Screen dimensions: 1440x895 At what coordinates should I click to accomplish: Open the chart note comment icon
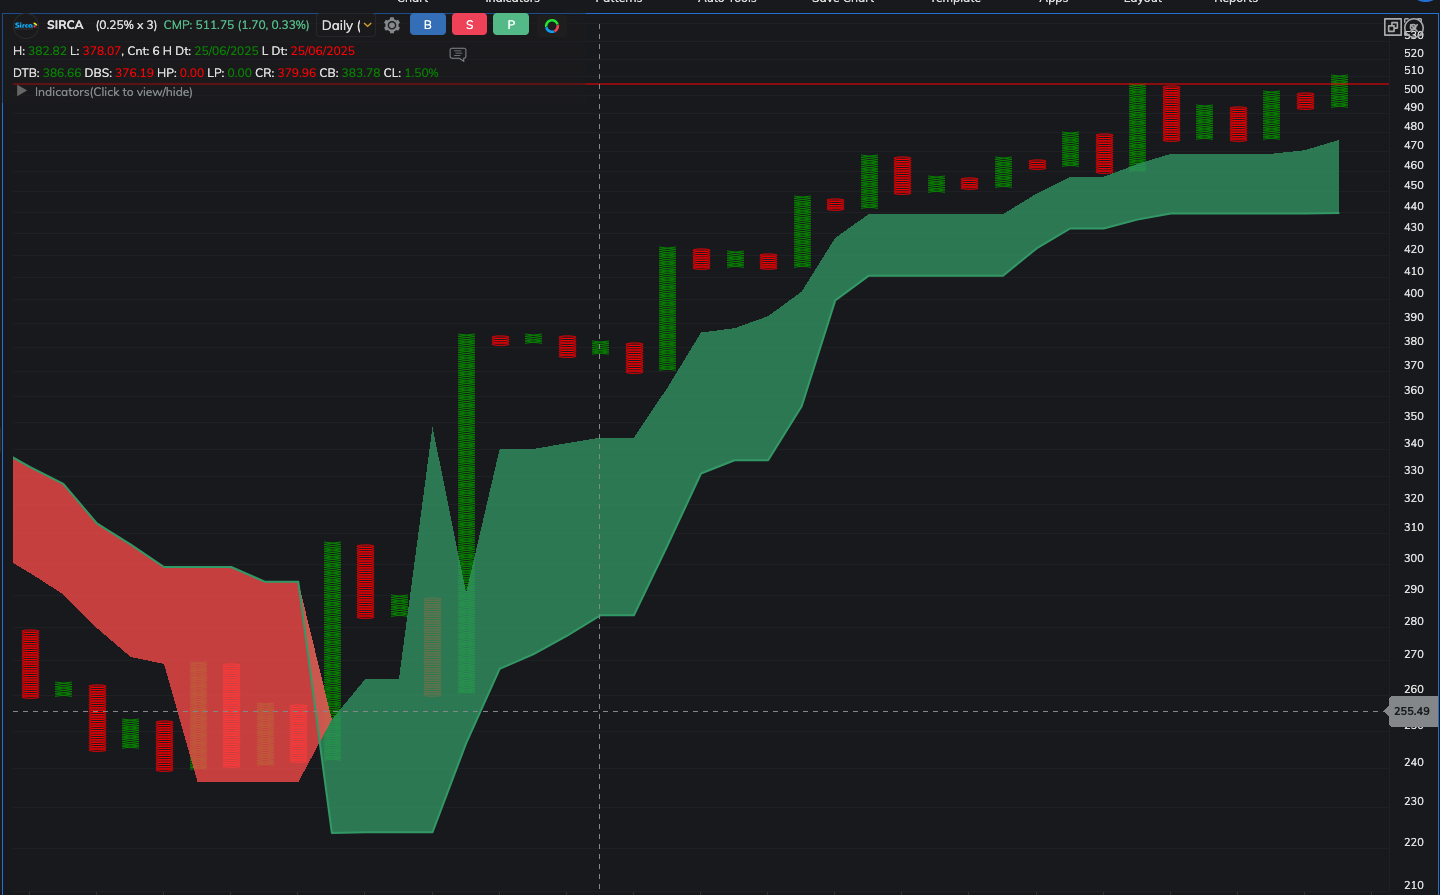click(x=458, y=54)
